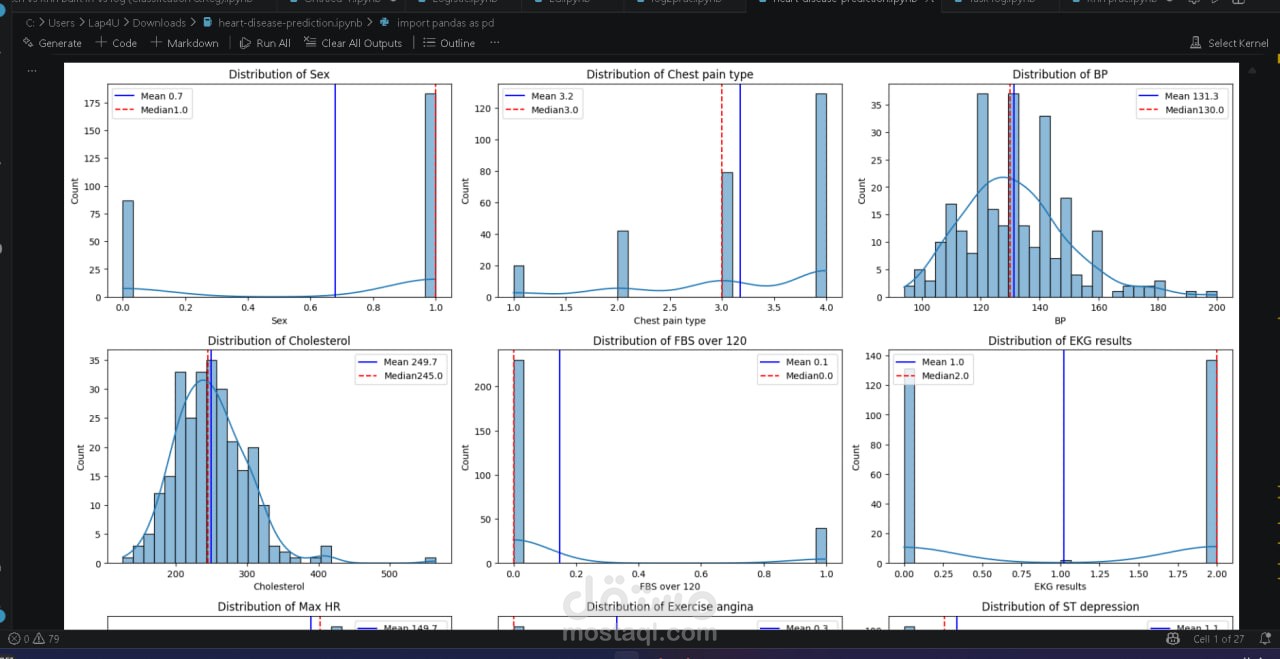Click the 'Distribution of Chest pain type' title
The width and height of the screenshot is (1280, 659).
click(x=670, y=74)
